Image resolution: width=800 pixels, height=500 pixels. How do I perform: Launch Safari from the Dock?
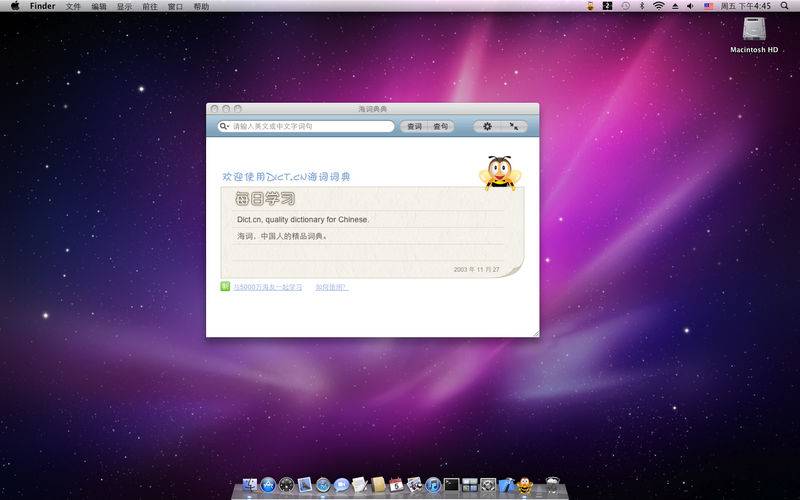[x=323, y=484]
